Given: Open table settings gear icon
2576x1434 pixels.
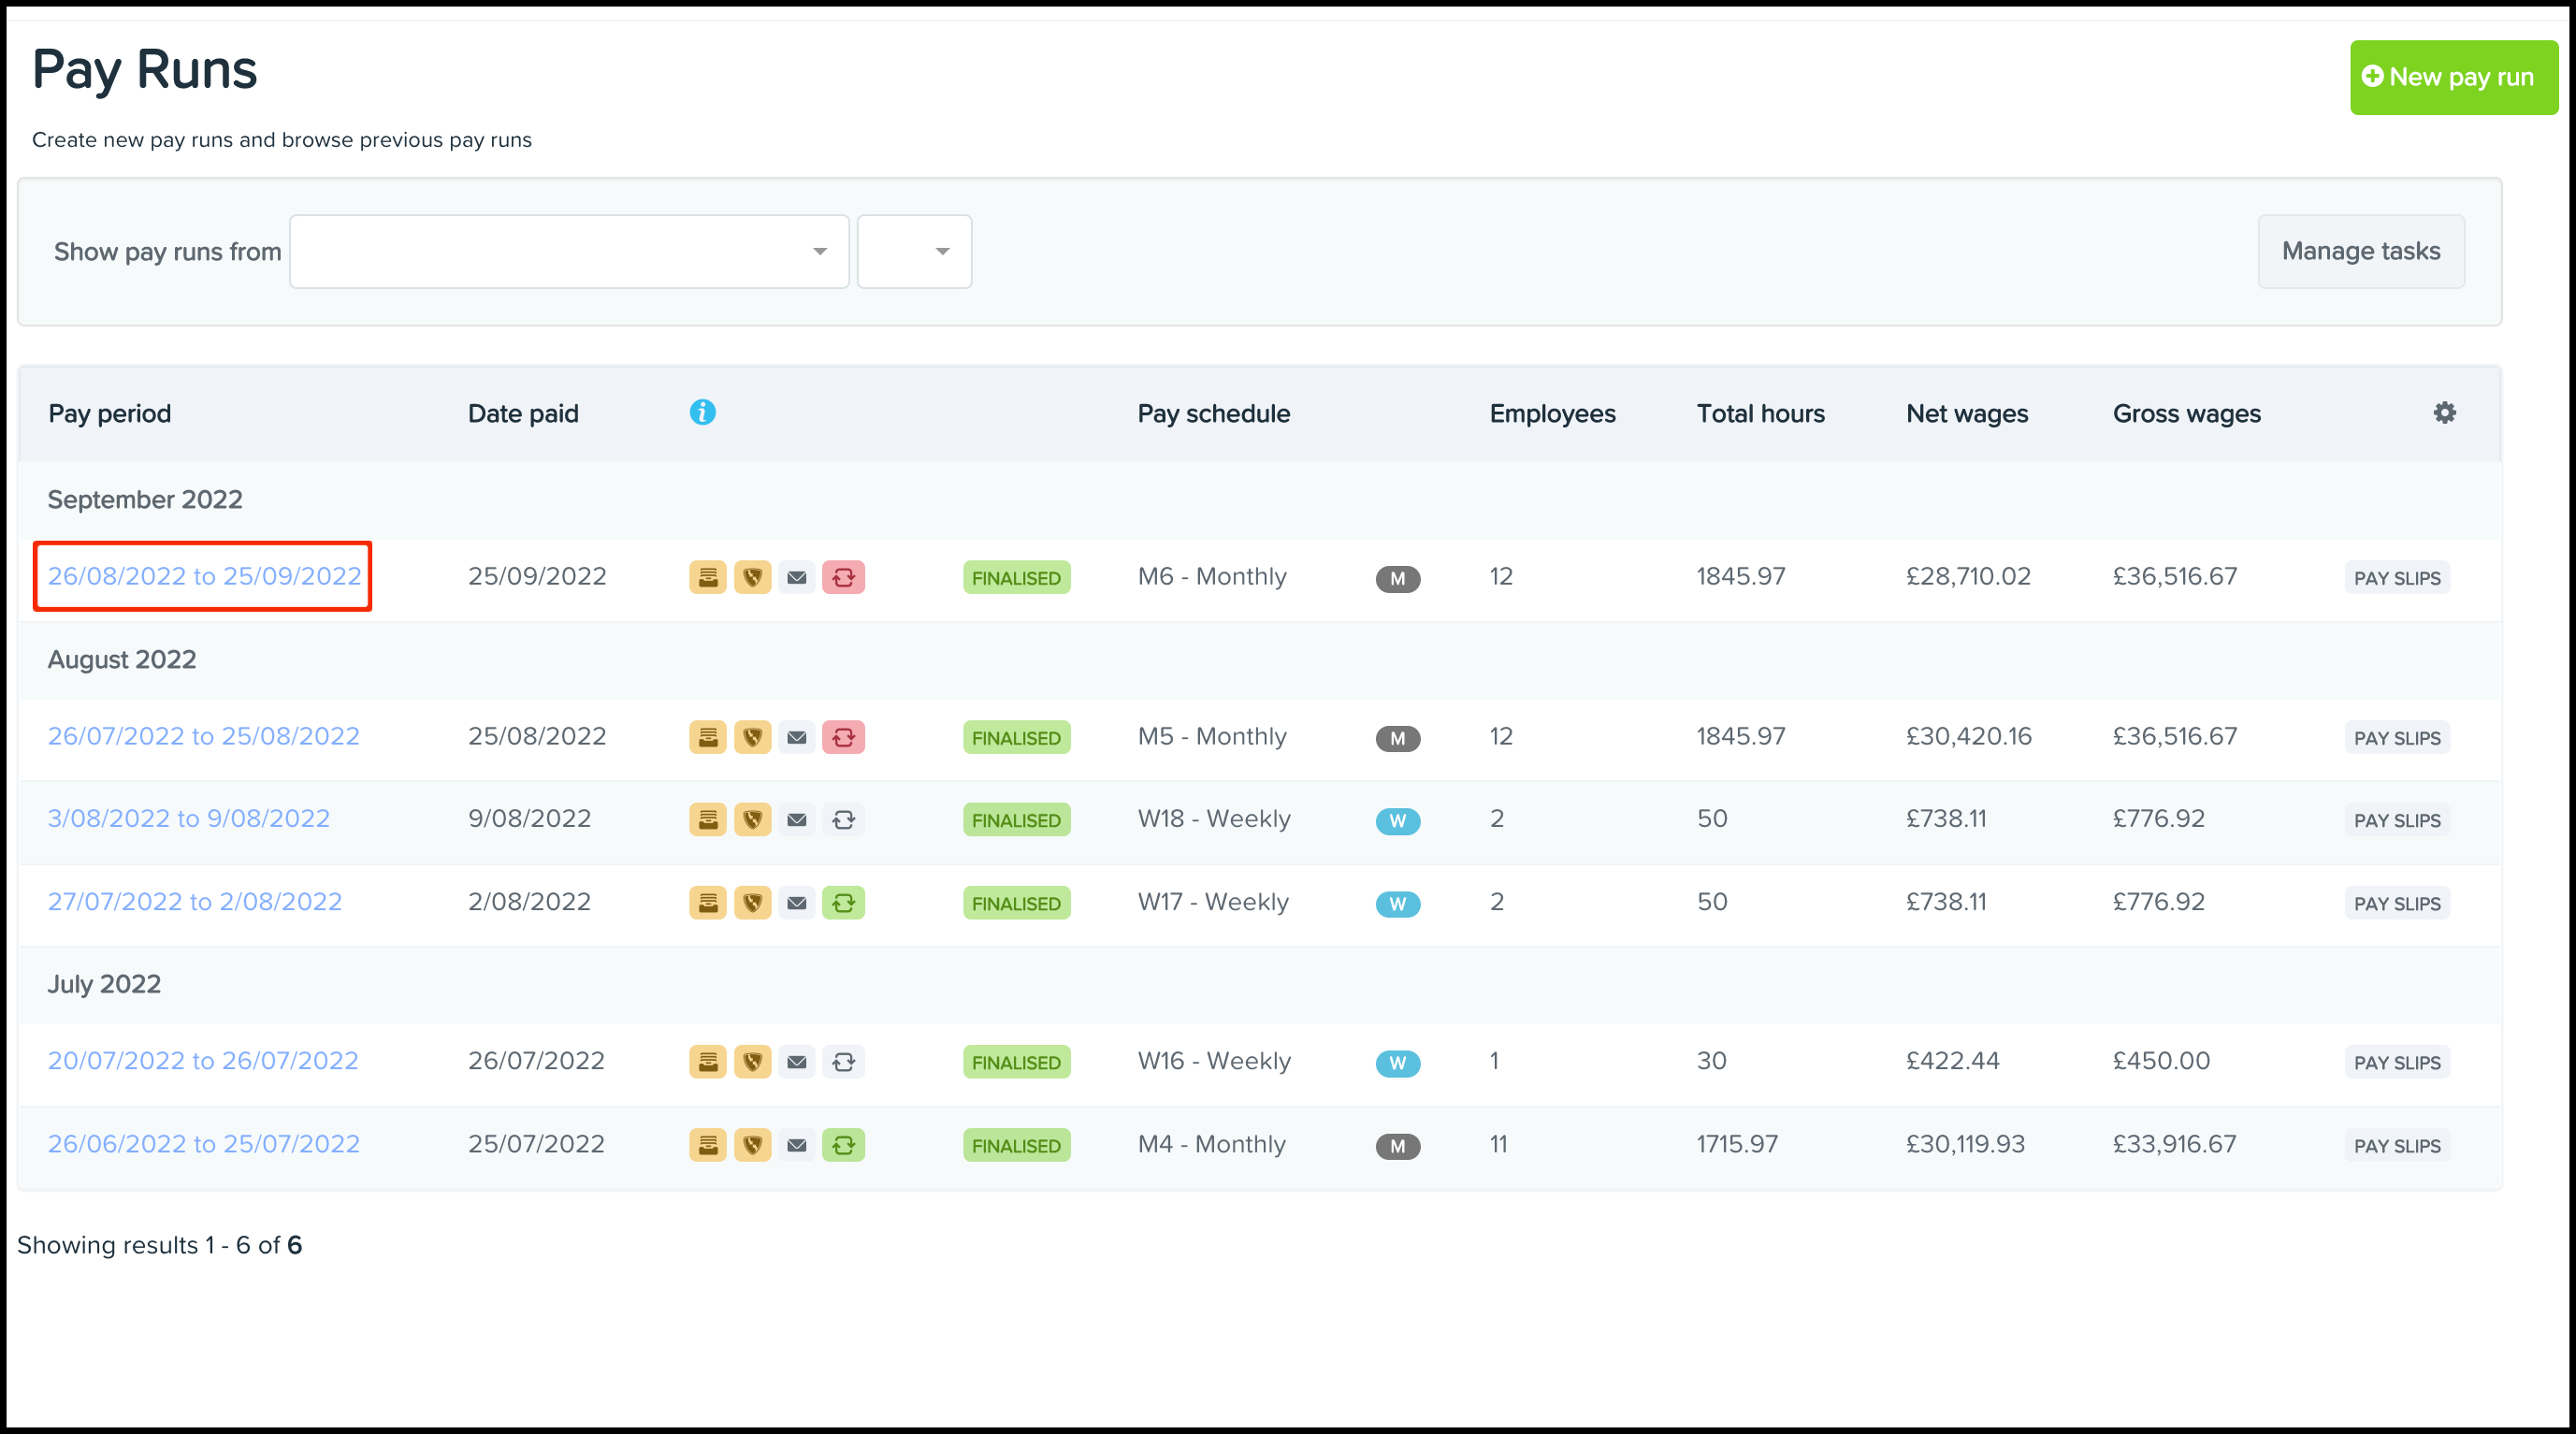Looking at the screenshot, I should (2444, 412).
